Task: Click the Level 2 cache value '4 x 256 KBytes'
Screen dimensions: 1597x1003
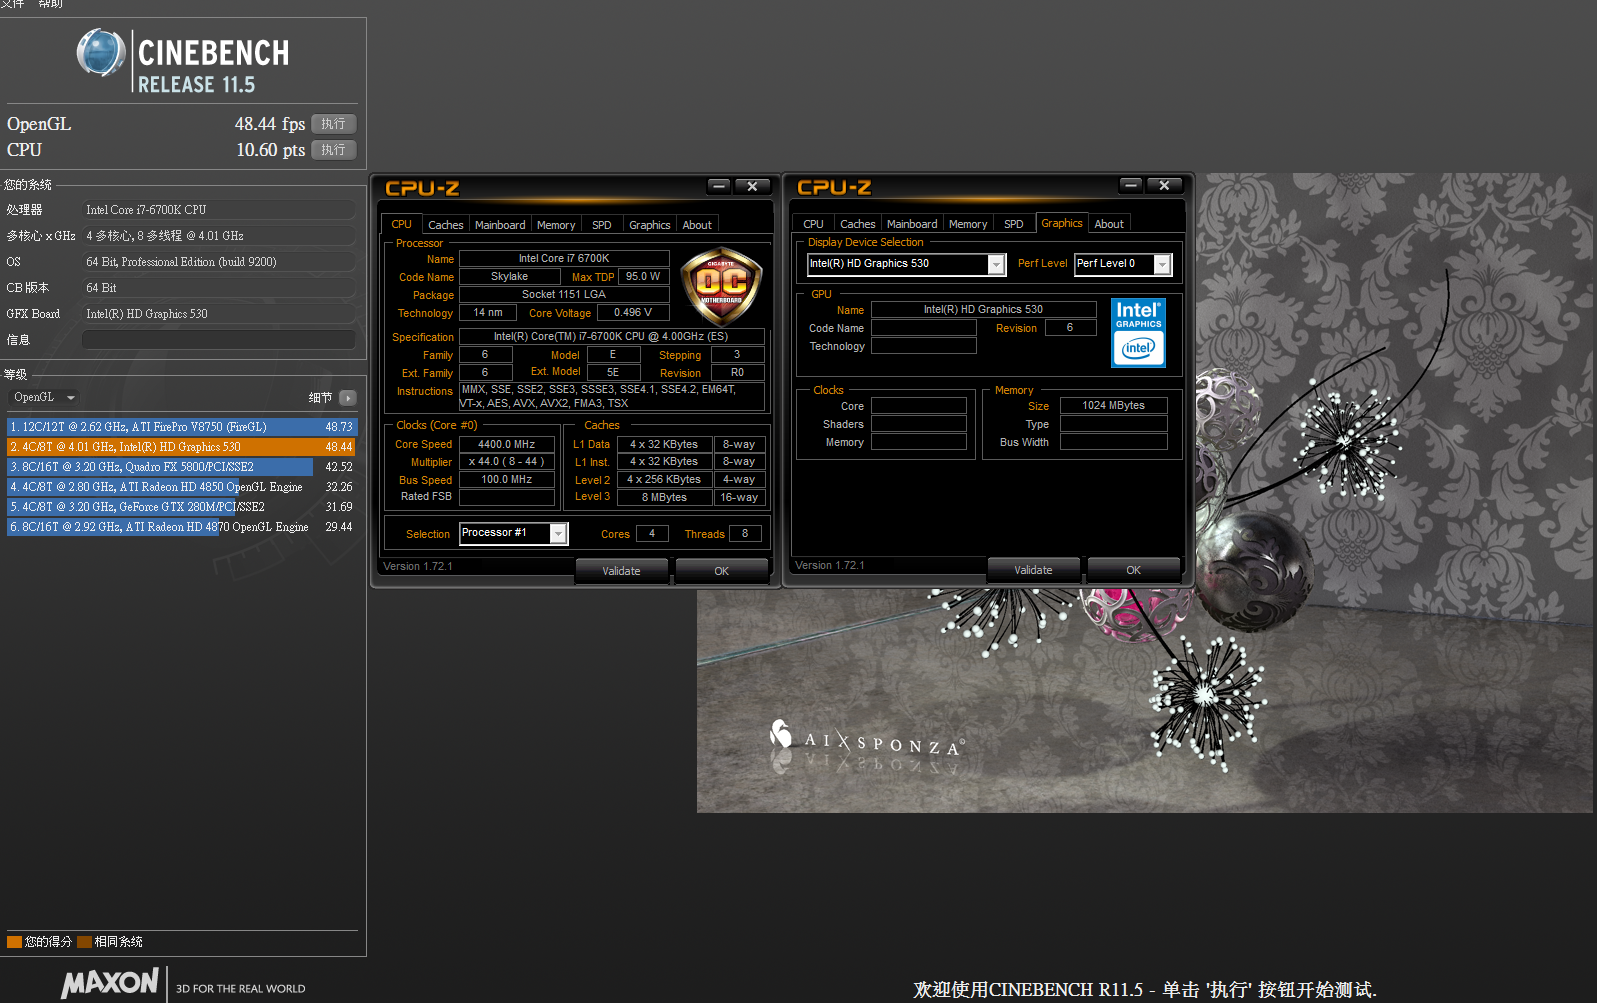Action: (664, 480)
